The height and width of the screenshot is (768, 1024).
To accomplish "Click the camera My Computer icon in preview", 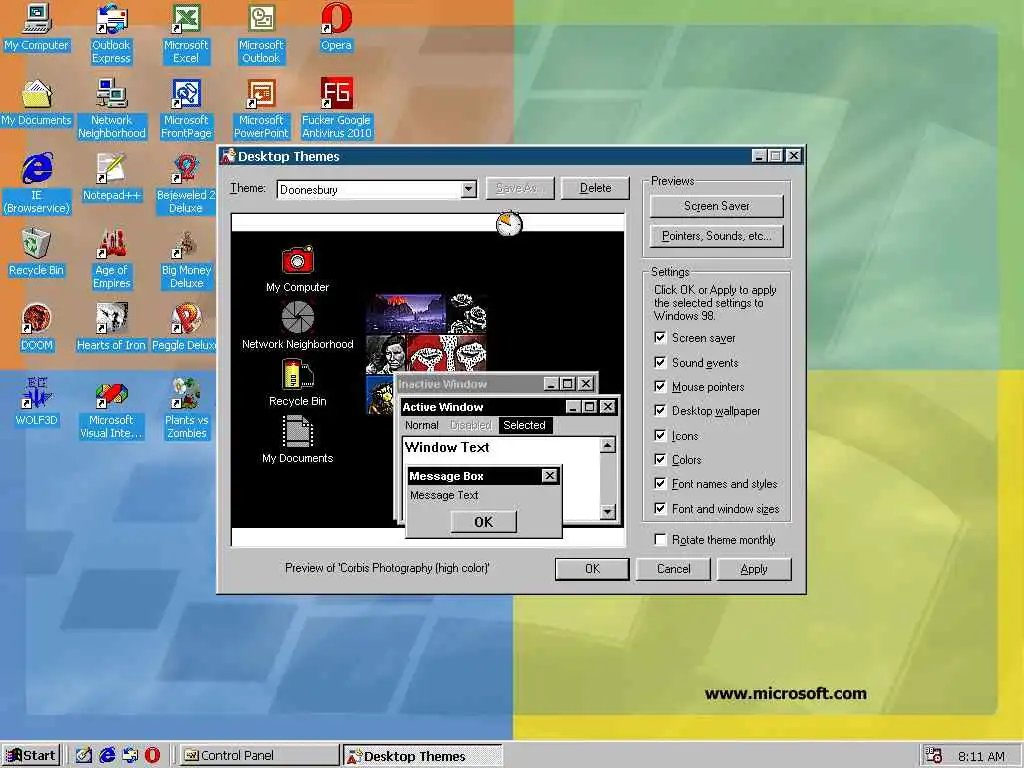I will pyautogui.click(x=298, y=260).
